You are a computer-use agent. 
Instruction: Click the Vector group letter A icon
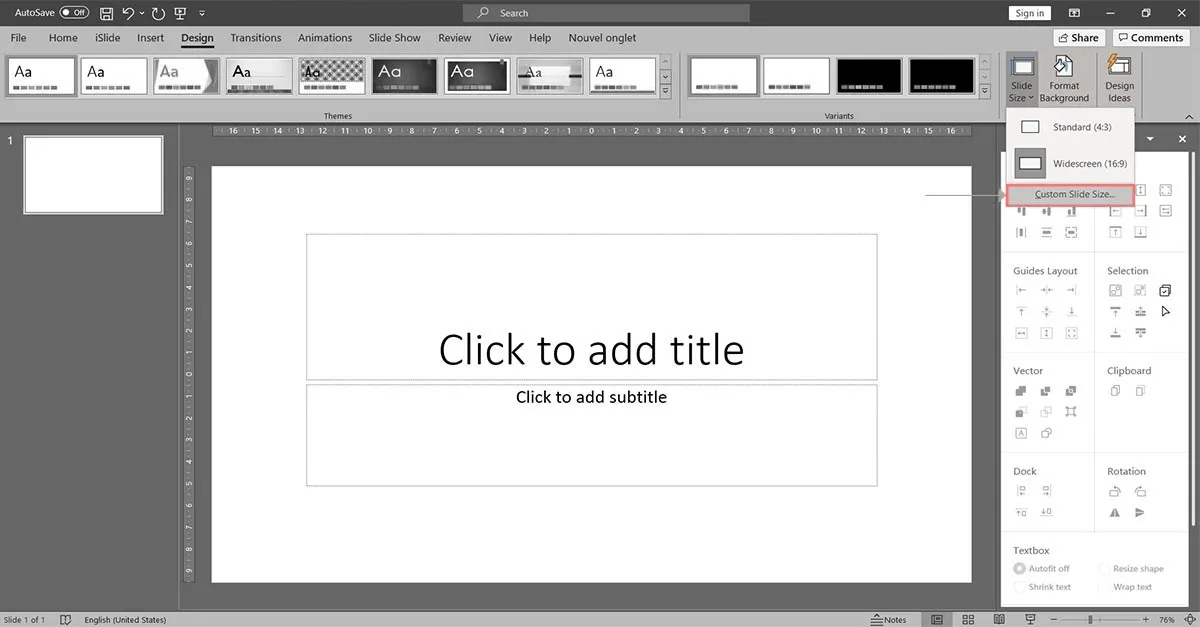tap(1021, 433)
